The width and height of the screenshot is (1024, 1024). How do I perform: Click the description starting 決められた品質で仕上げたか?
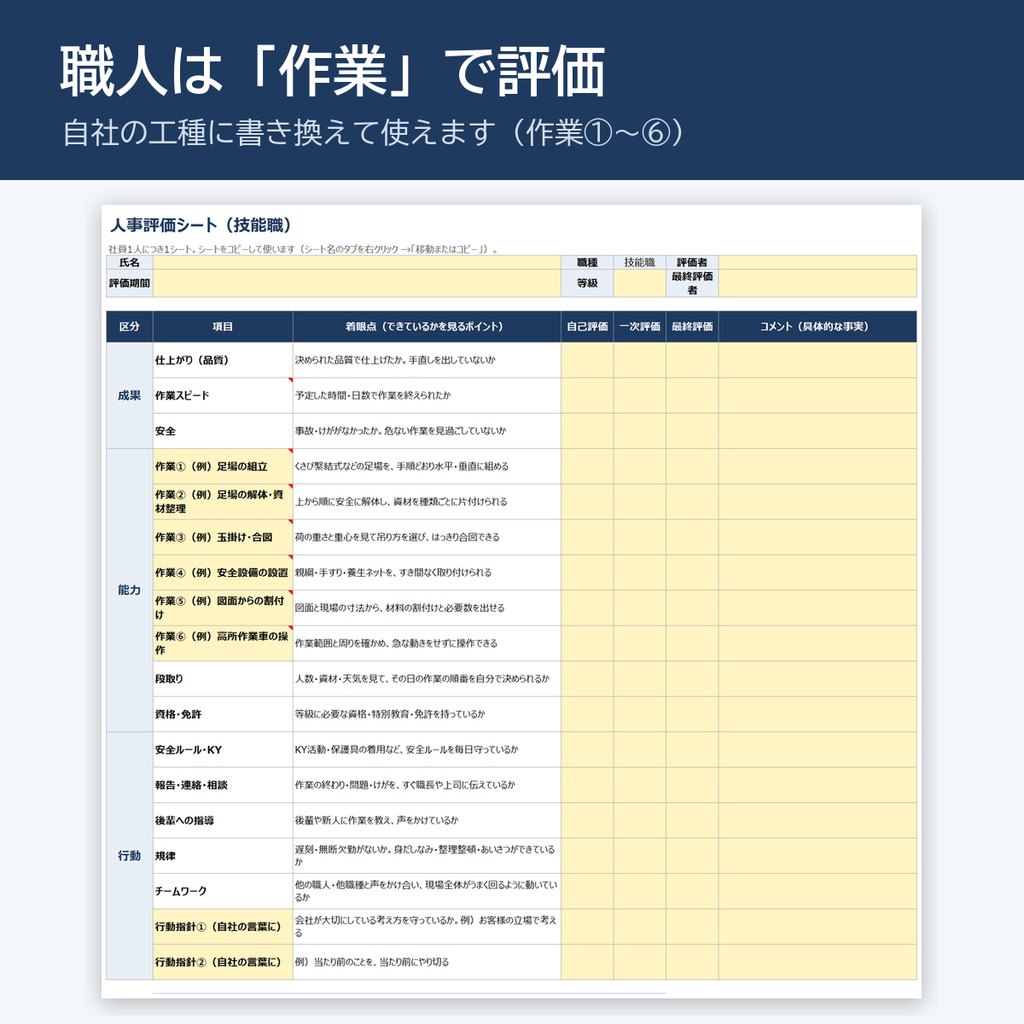click(x=426, y=360)
